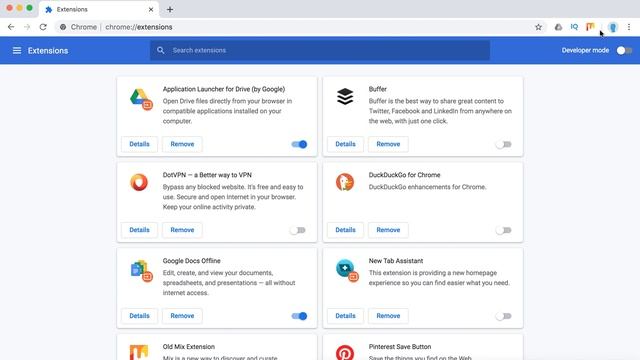Click the DuckDuckGo extension logo

[x=345, y=182]
